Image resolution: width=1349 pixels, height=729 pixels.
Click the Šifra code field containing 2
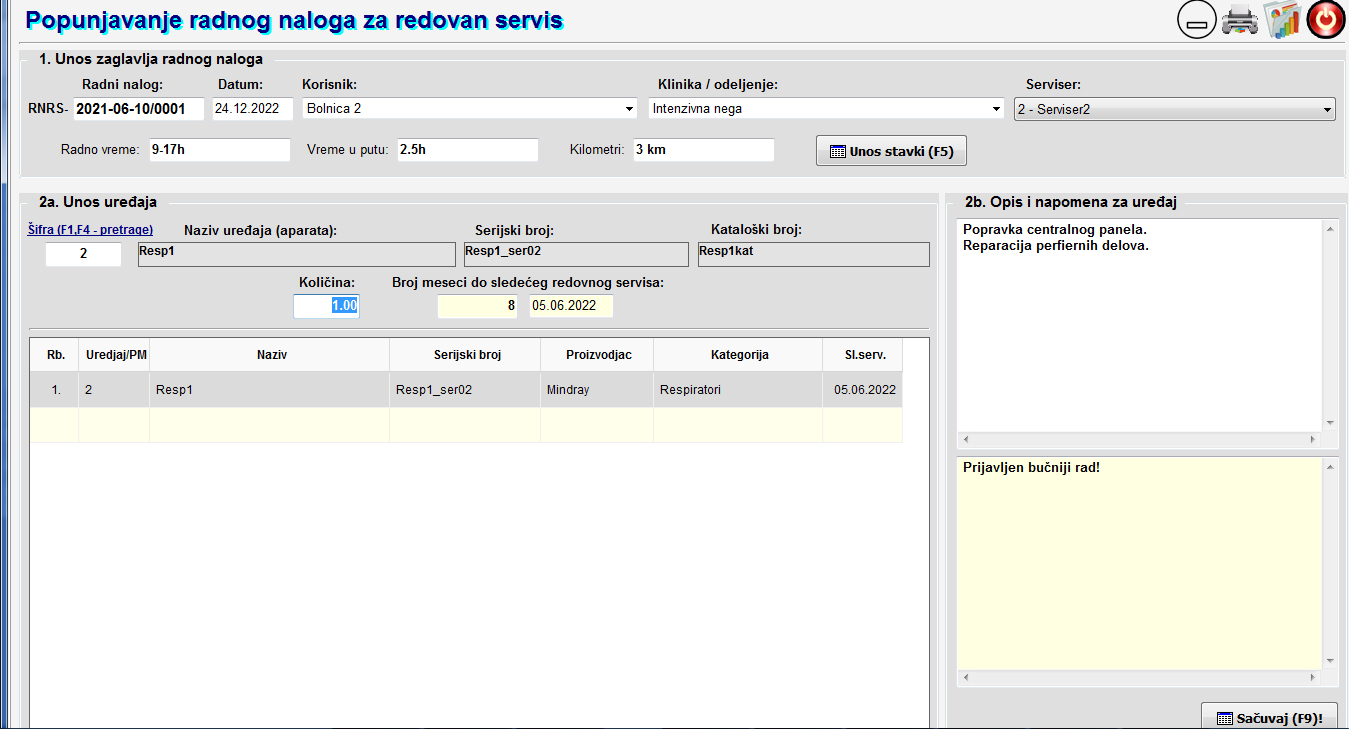[x=84, y=254]
